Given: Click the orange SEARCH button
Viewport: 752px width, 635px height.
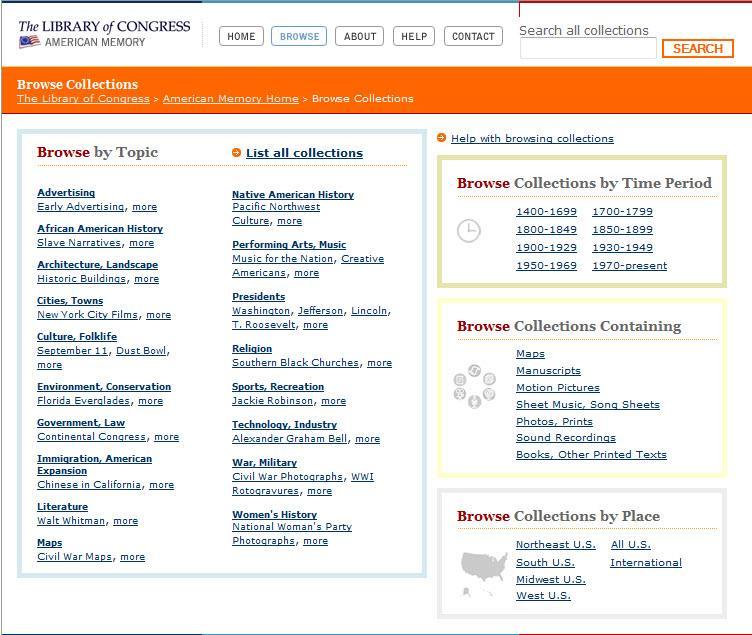Looking at the screenshot, I should tap(697, 48).
